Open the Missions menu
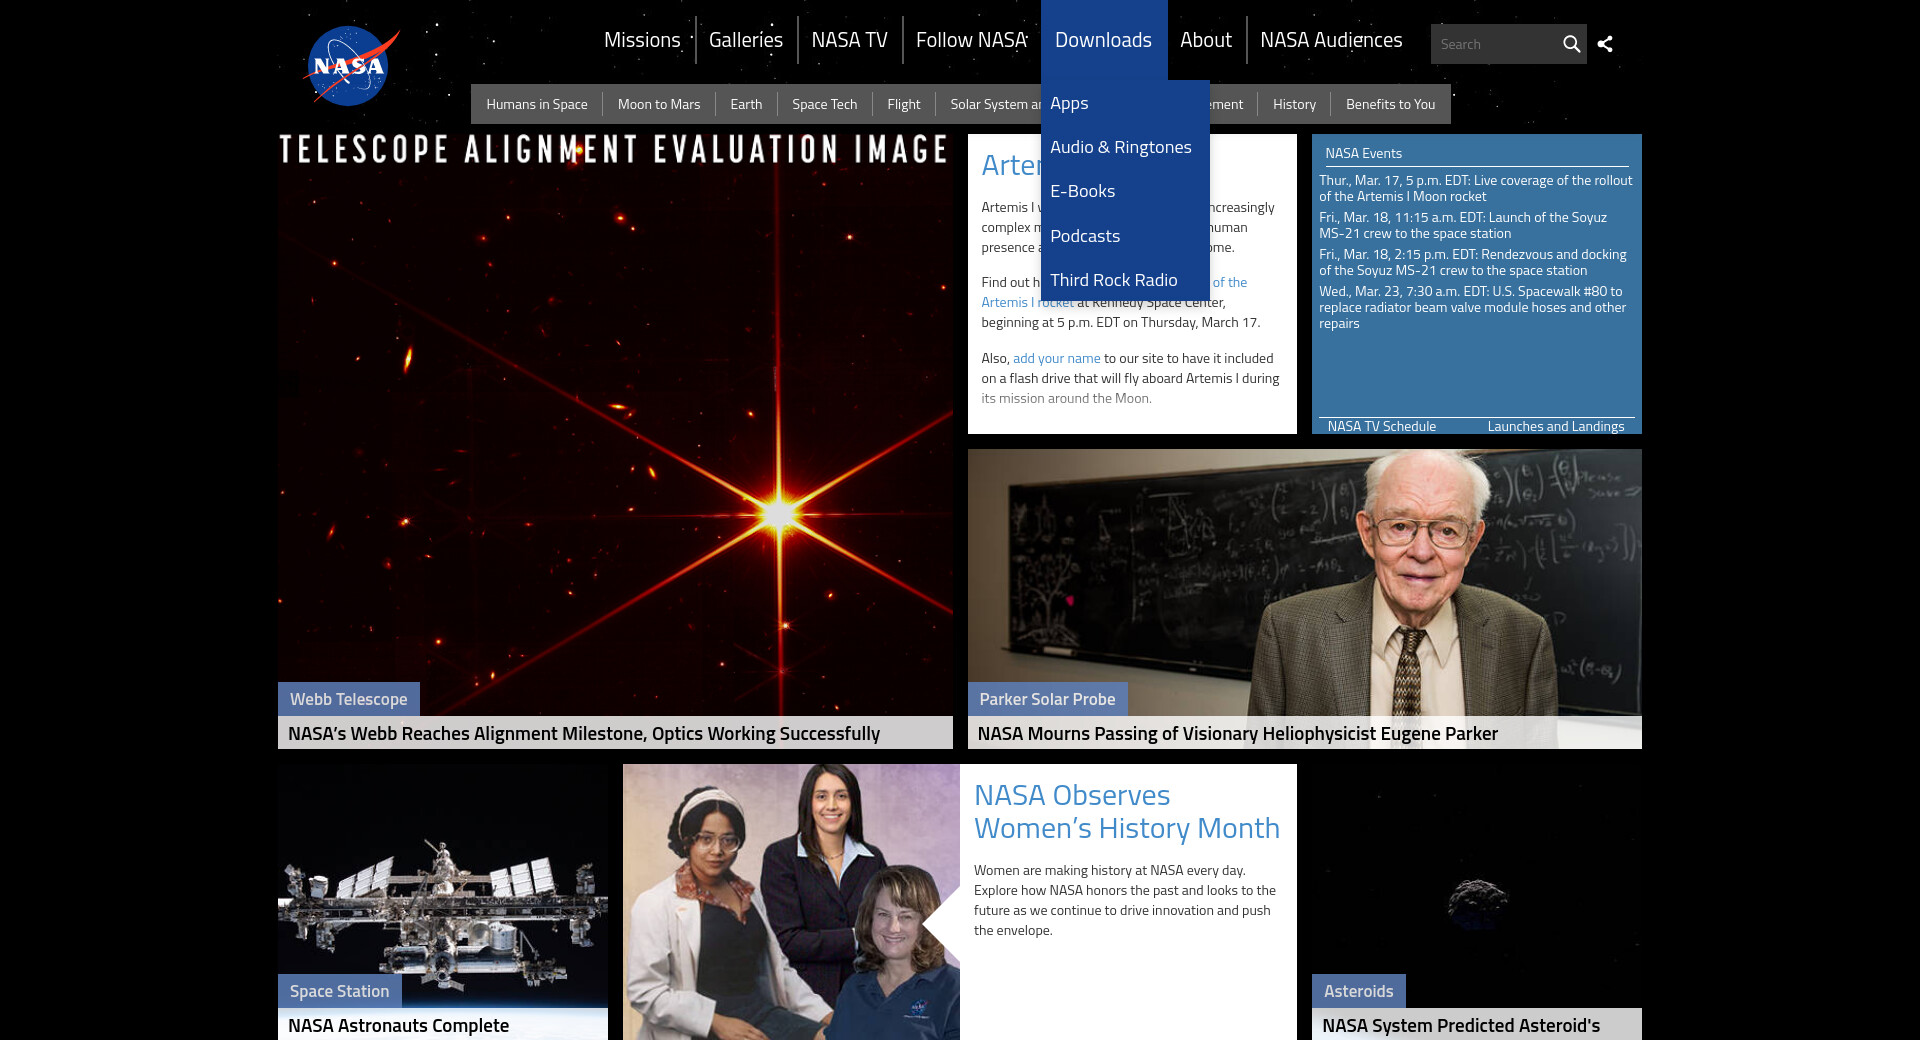Screen dimensions: 1920x1040 [642, 40]
